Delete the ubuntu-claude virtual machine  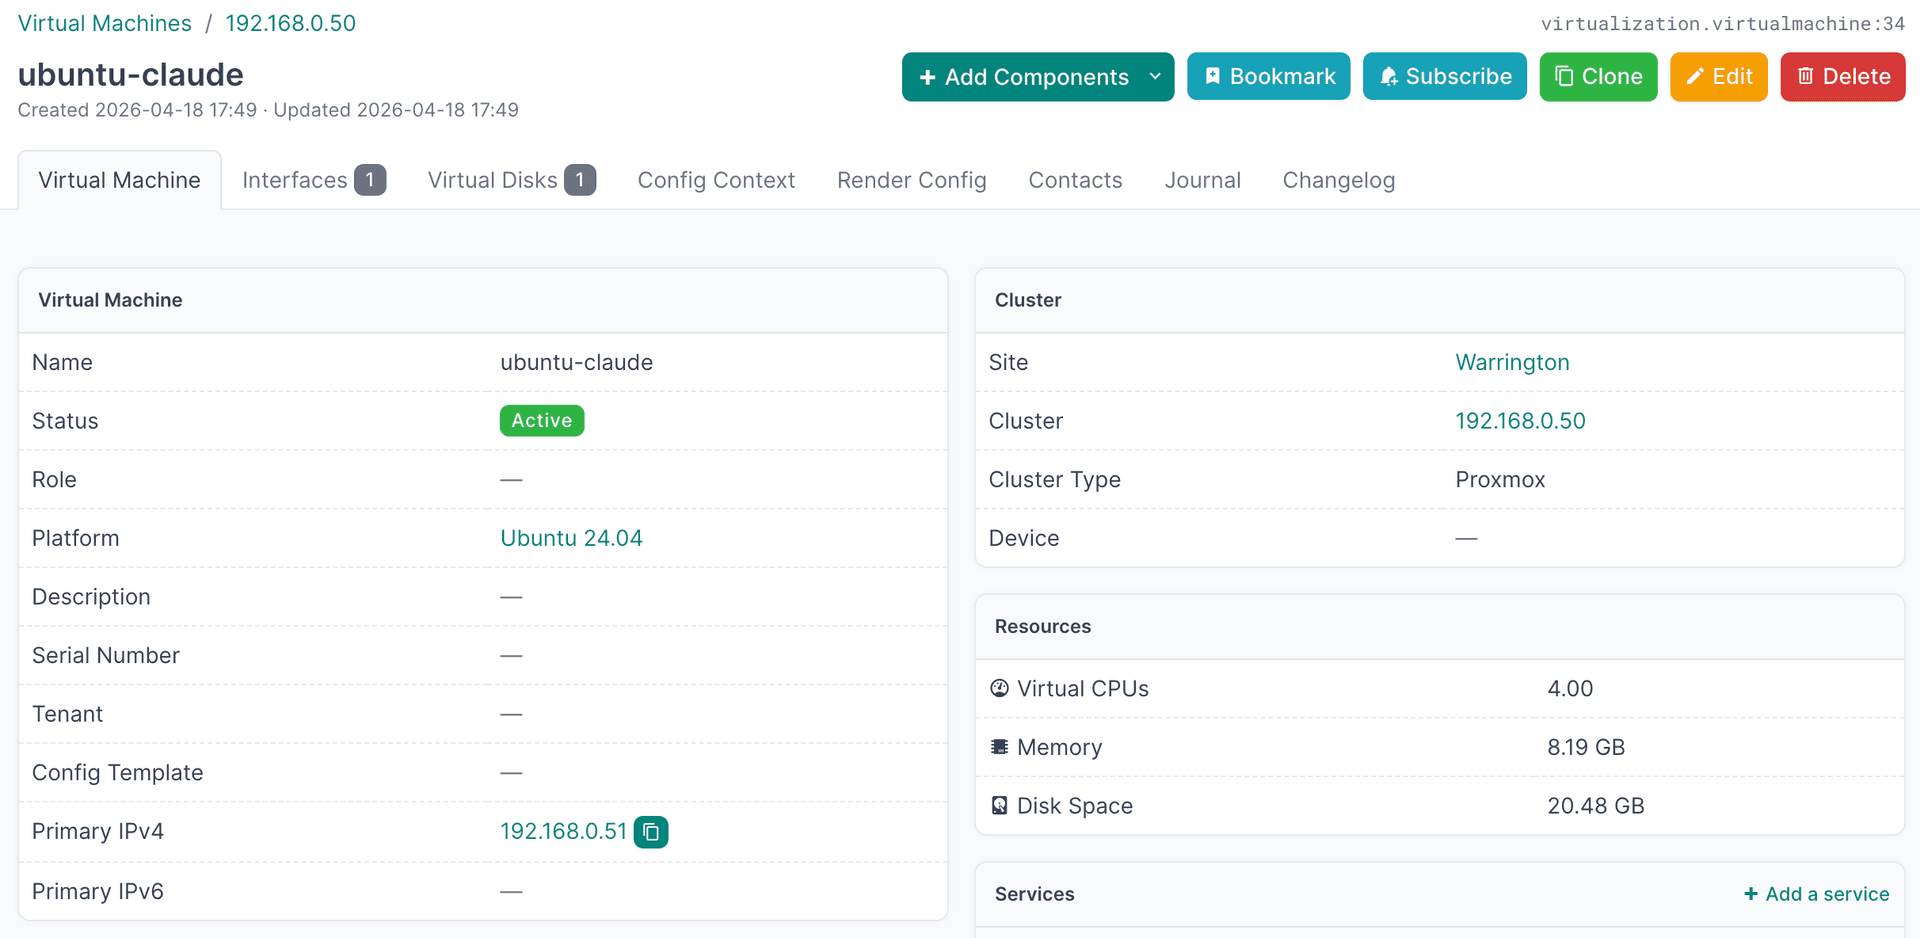pyautogui.click(x=1842, y=77)
